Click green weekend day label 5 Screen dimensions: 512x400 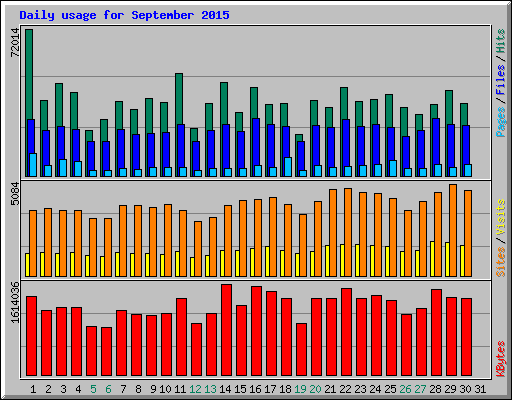click(93, 389)
